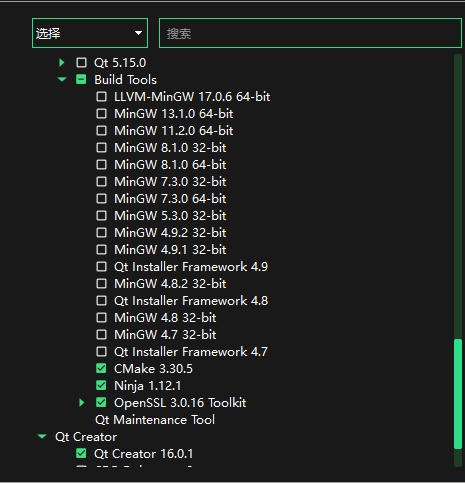465x483 pixels.
Task: Collapse the Qt Creator node
Action: point(42,436)
